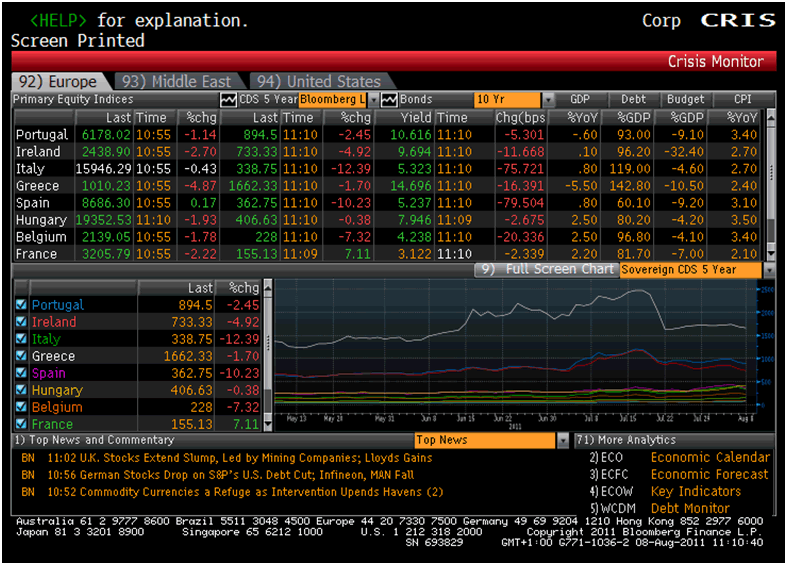Click the Budget column header

[686, 99]
